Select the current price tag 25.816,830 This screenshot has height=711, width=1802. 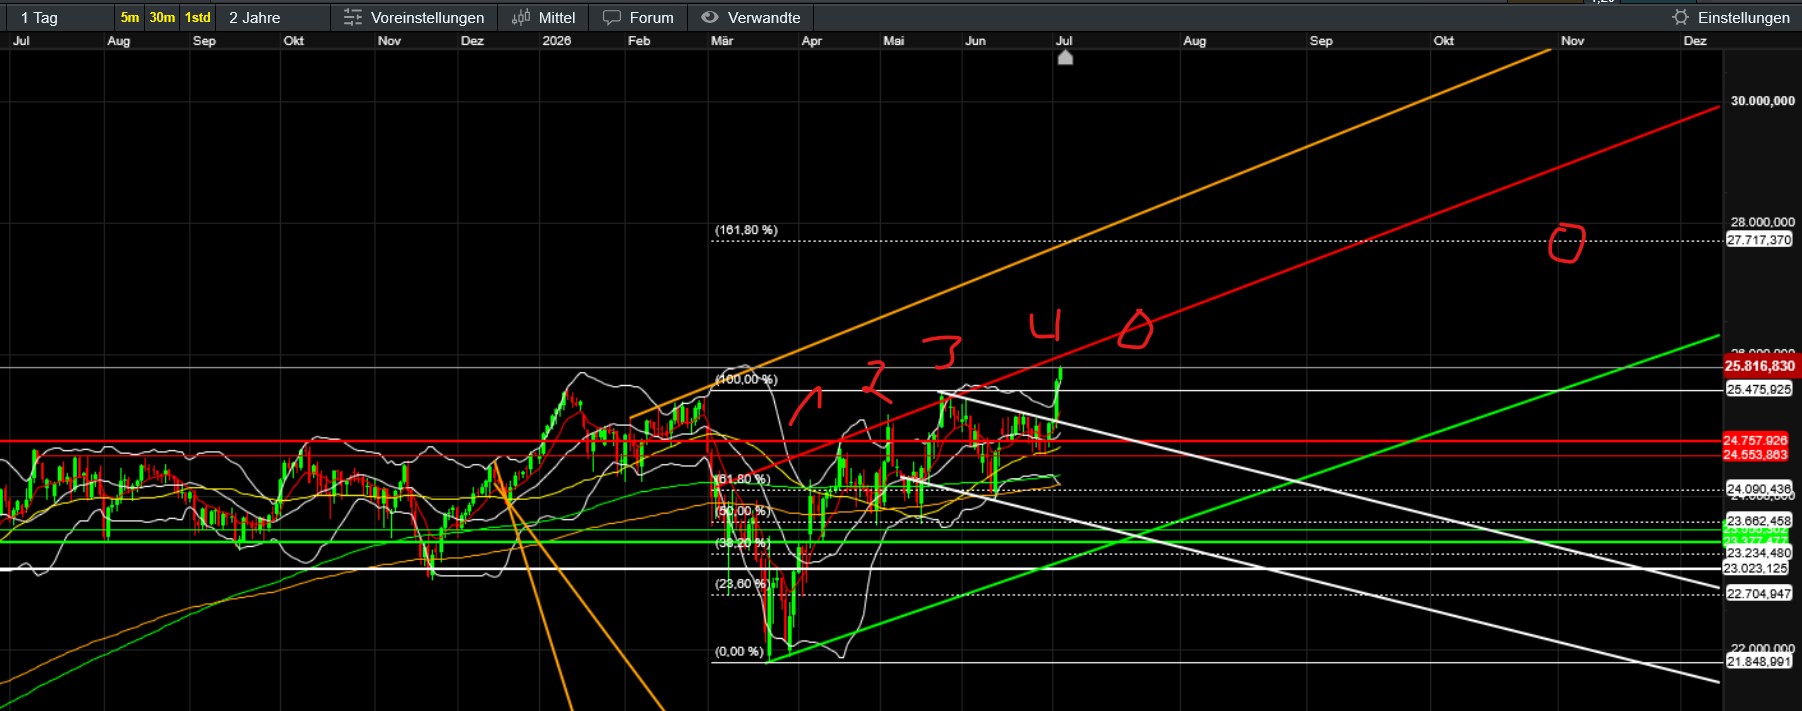(1760, 366)
